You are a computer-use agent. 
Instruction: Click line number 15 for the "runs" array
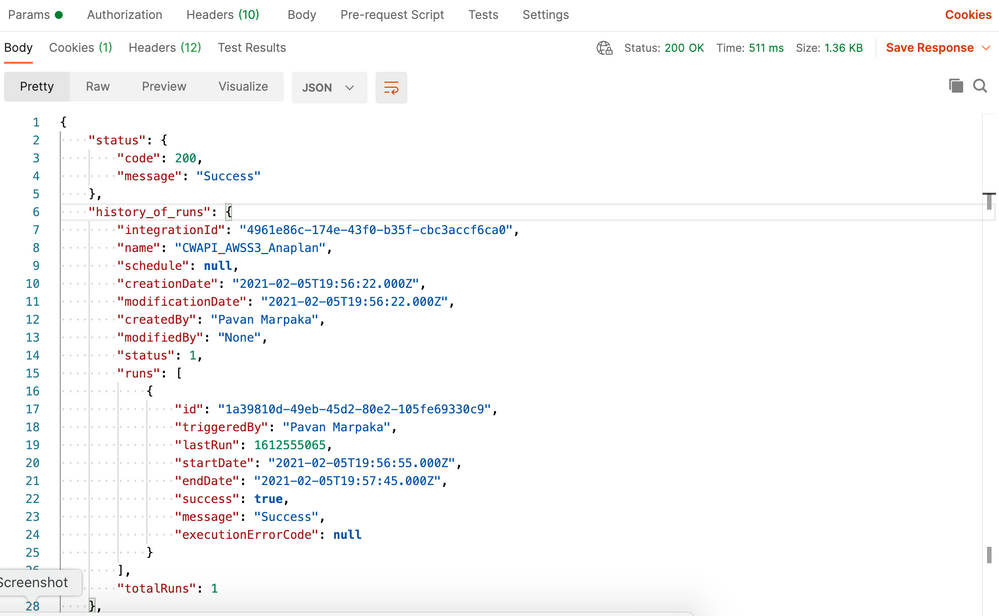pos(32,373)
